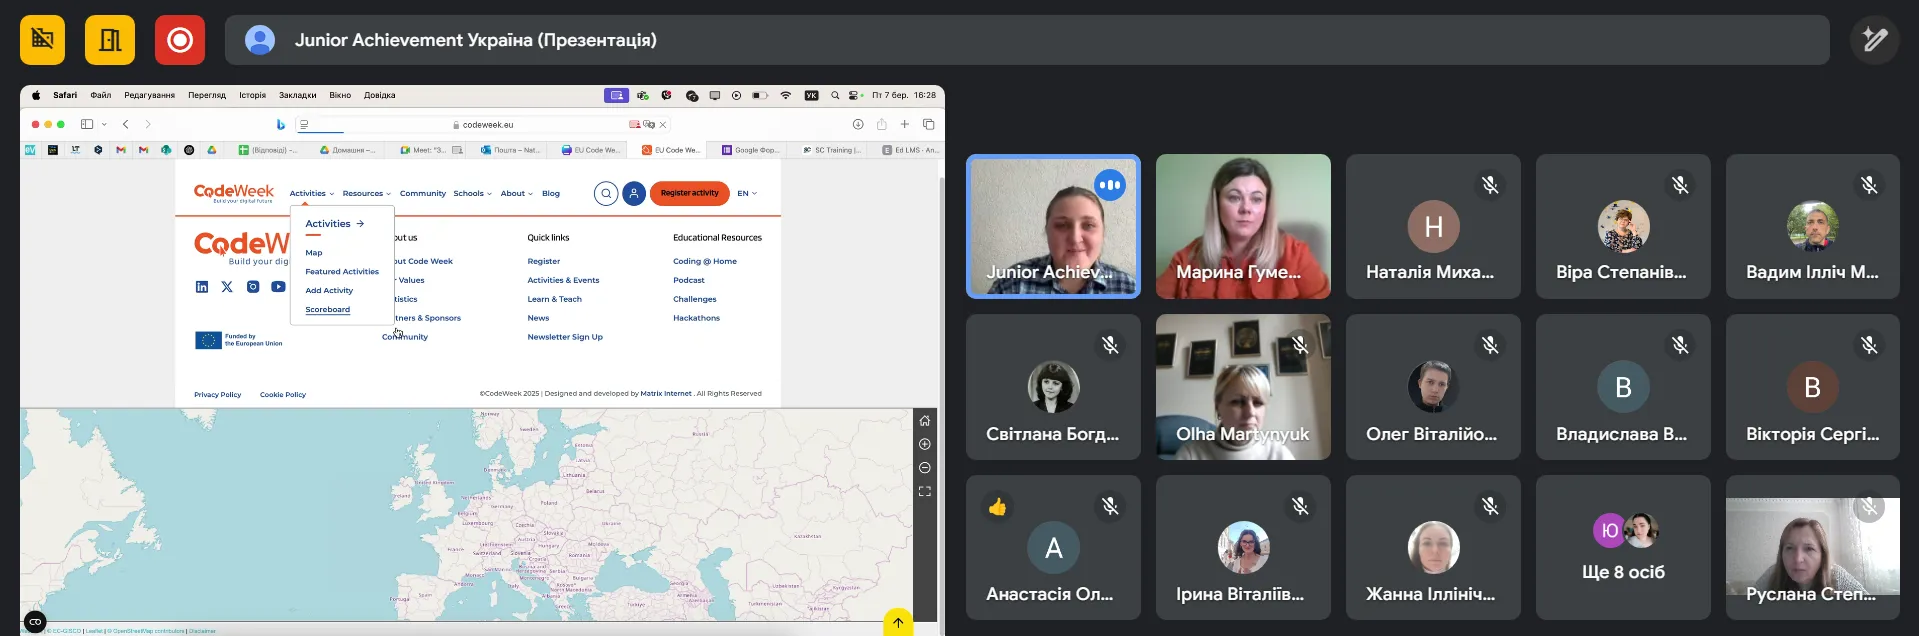Open the EN language dropdown
This screenshot has width=1919, height=636.
tap(747, 194)
